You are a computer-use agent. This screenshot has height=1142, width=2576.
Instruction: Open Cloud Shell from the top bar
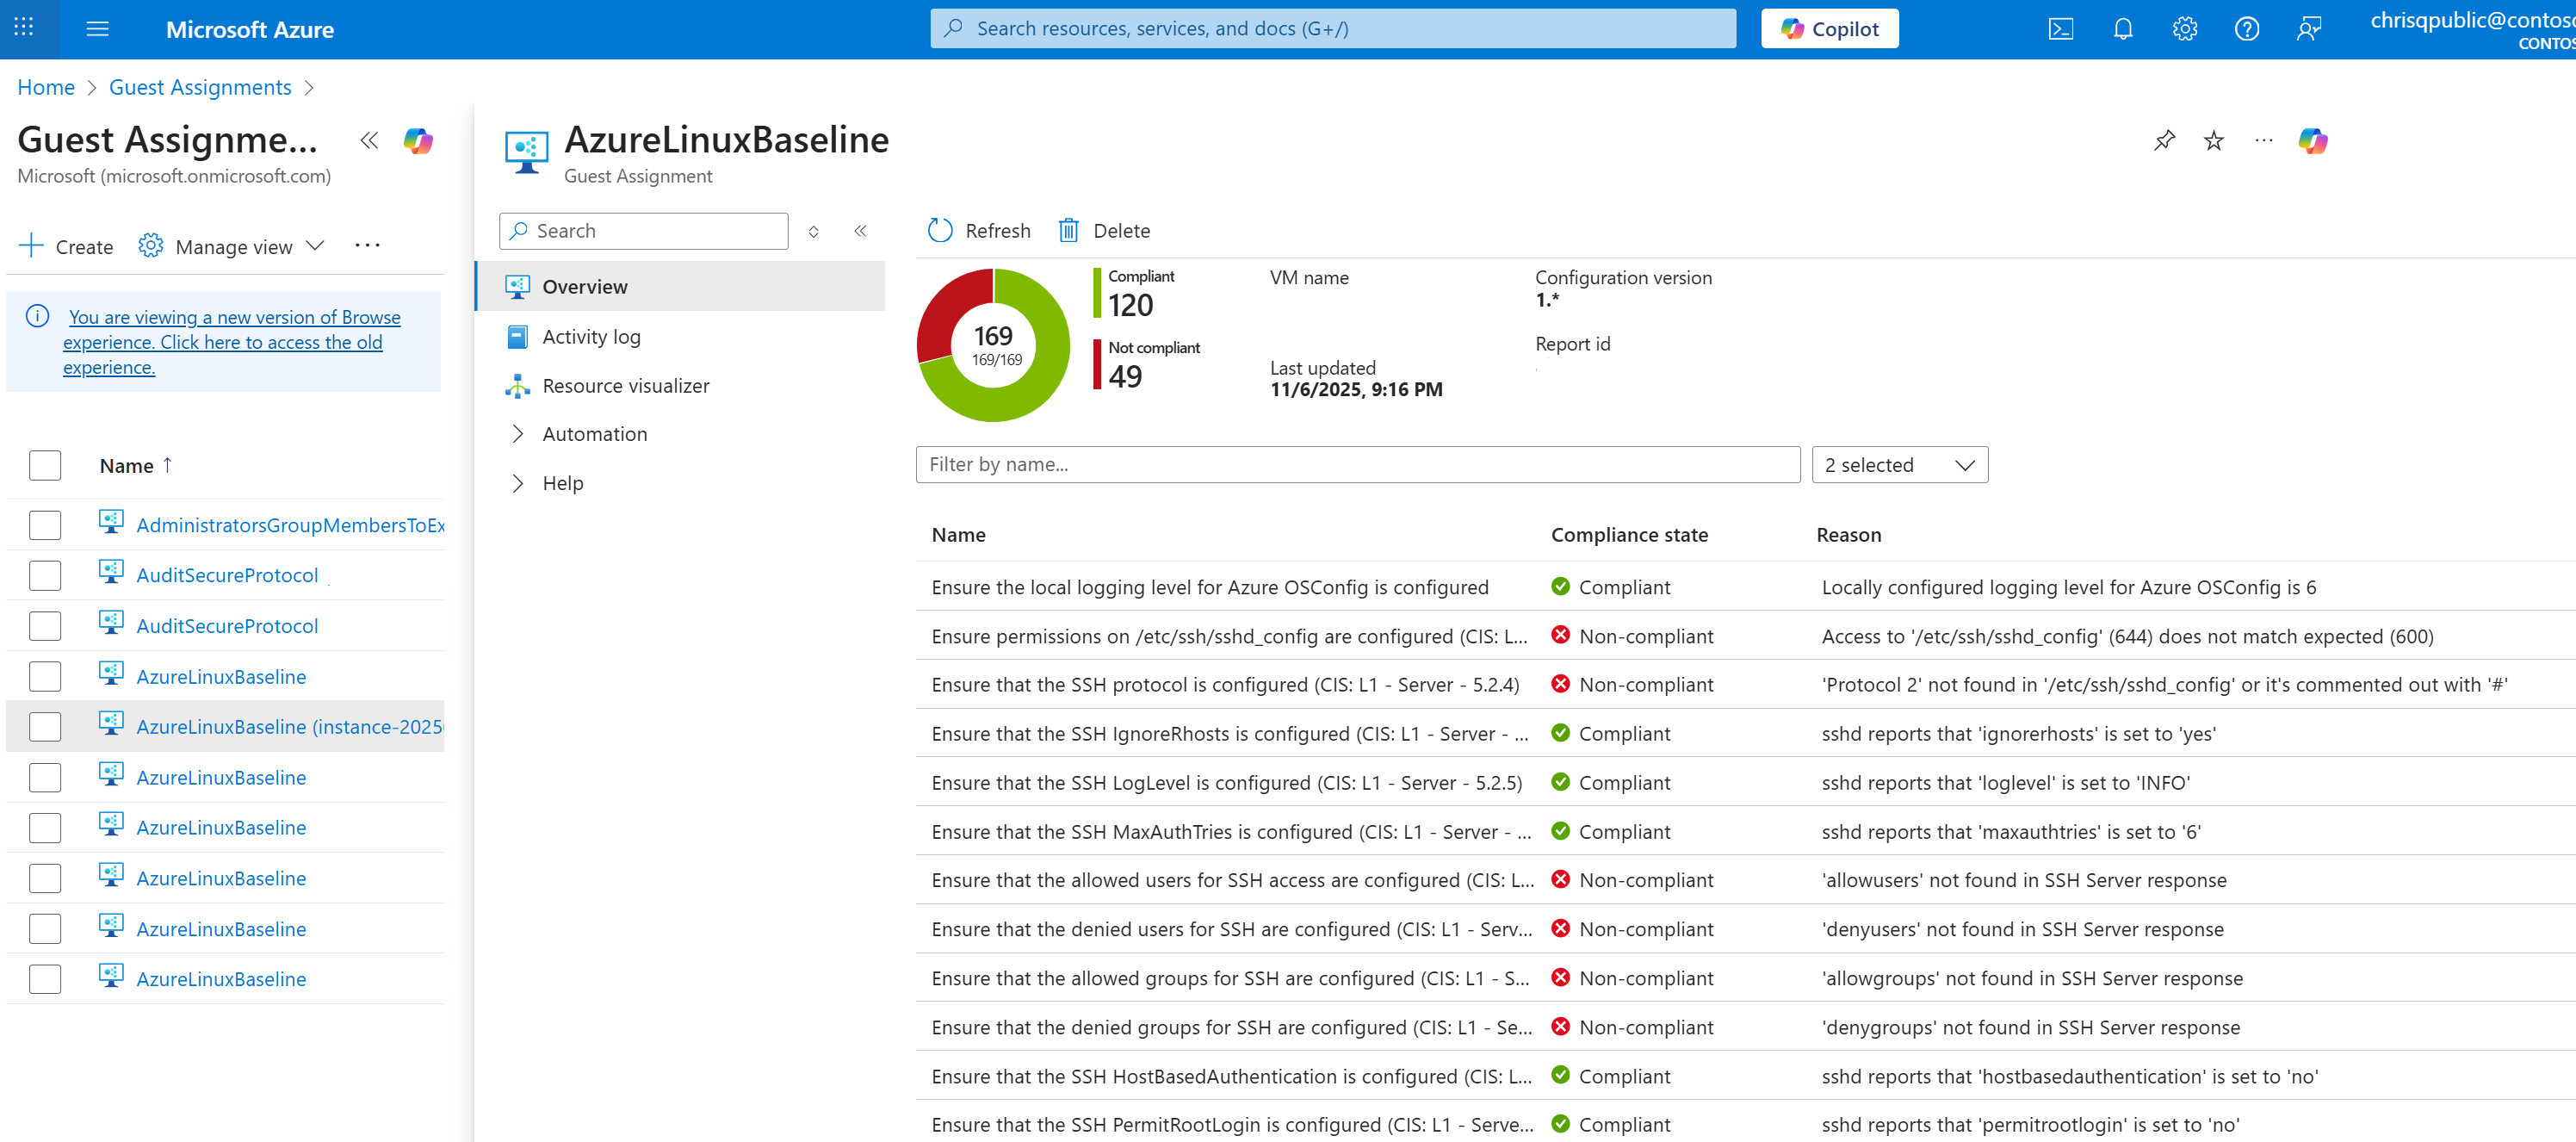coord(2060,29)
